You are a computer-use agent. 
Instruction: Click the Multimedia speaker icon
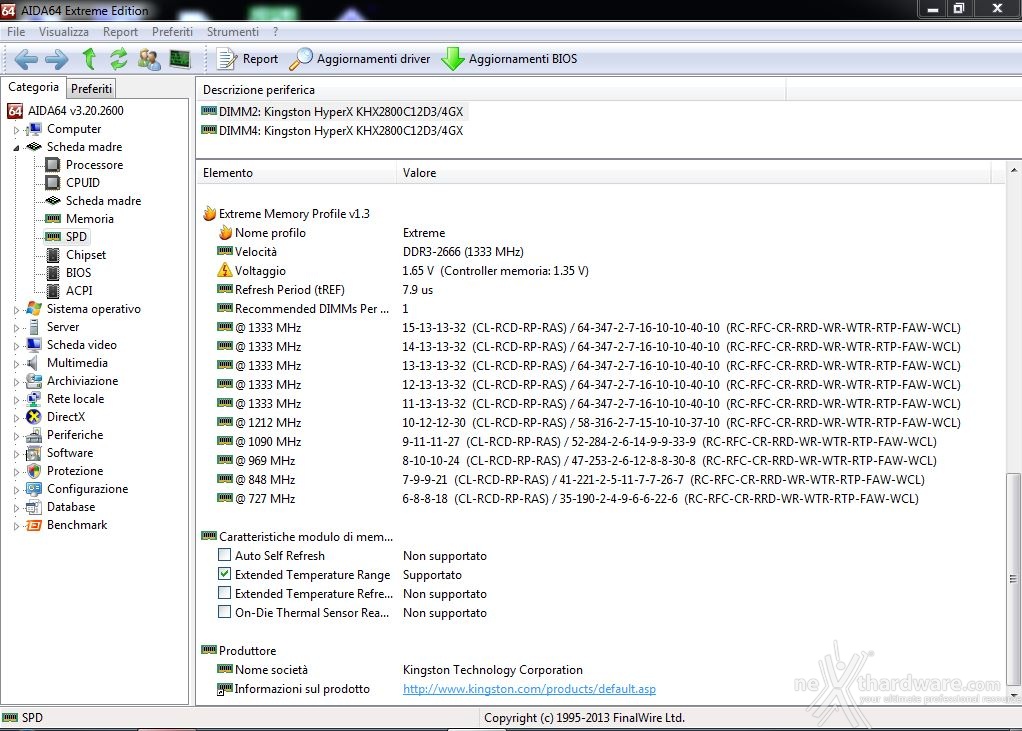[x=32, y=363]
